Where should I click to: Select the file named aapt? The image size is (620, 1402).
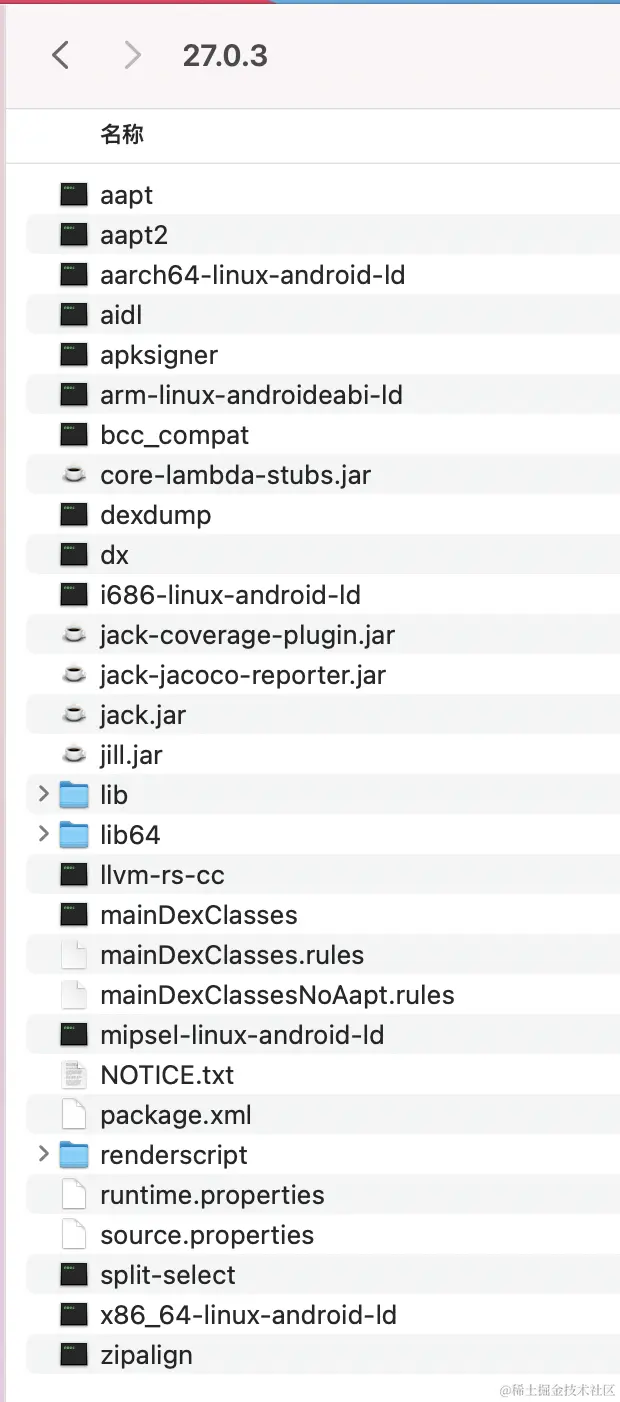[x=126, y=195]
